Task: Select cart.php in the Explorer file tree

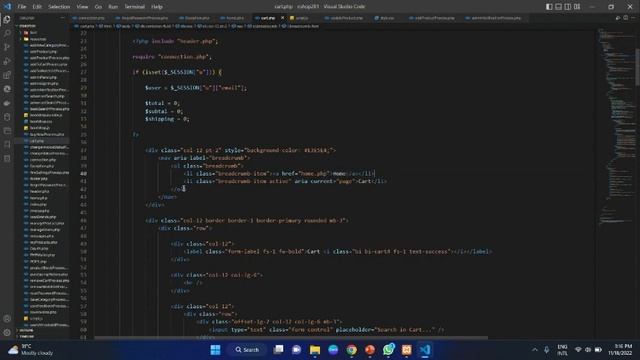Action: click(37, 141)
